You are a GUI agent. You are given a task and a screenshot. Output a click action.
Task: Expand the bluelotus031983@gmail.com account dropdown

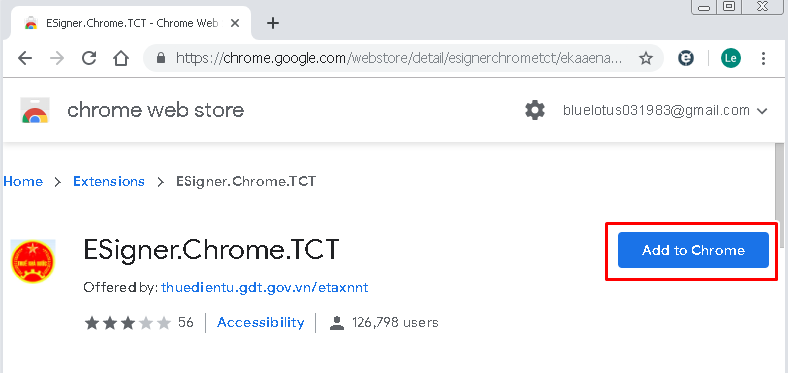pyautogui.click(x=665, y=110)
